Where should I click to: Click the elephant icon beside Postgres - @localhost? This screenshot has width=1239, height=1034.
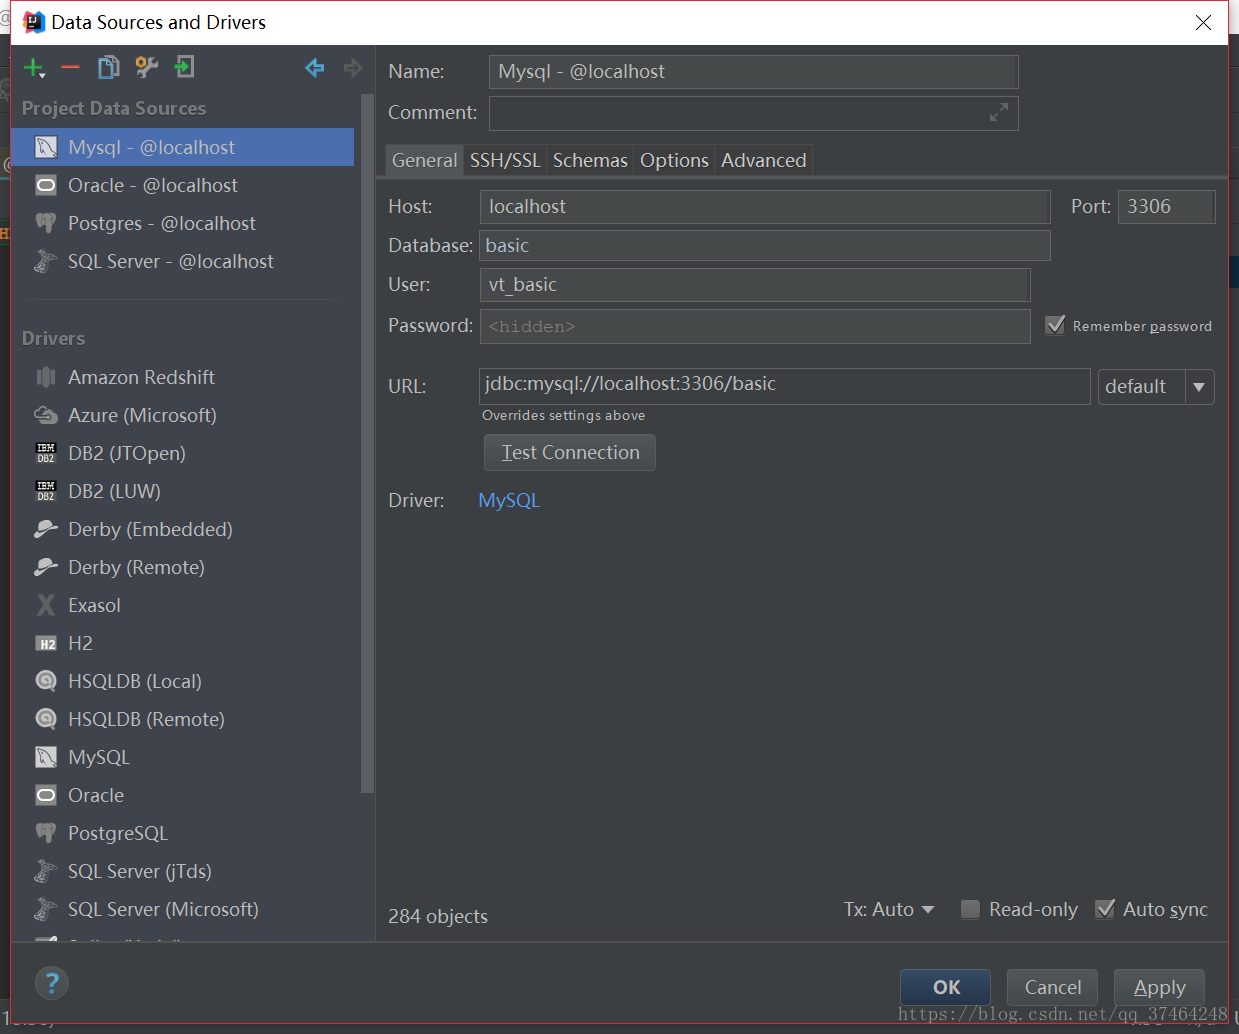click(46, 223)
